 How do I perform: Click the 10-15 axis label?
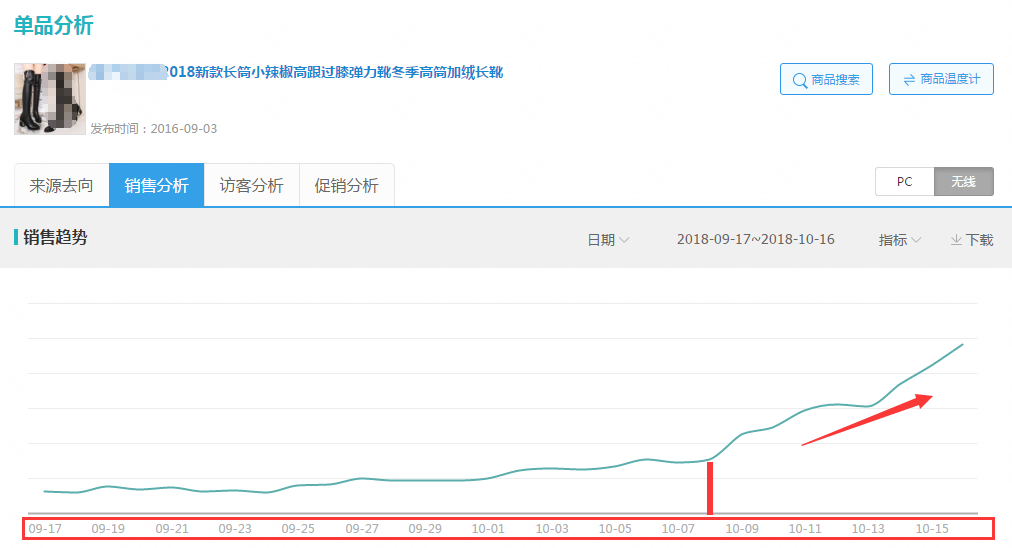(932, 529)
